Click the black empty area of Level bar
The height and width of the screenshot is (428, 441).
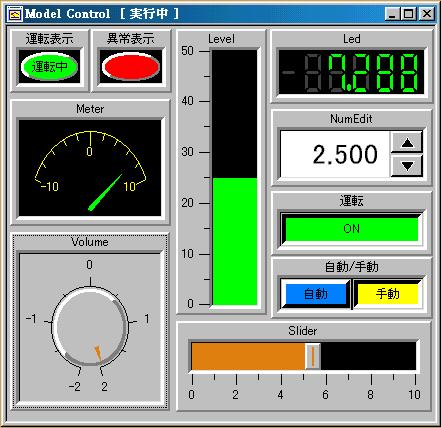point(235,114)
